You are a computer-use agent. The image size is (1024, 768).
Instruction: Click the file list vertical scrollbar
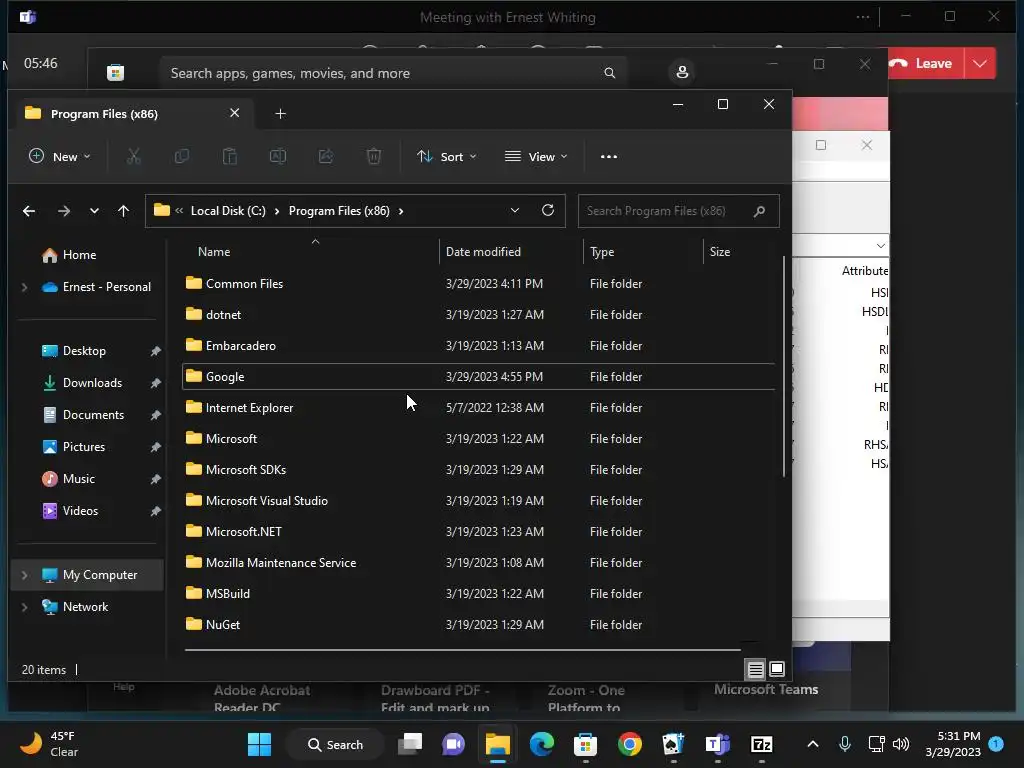click(783, 366)
